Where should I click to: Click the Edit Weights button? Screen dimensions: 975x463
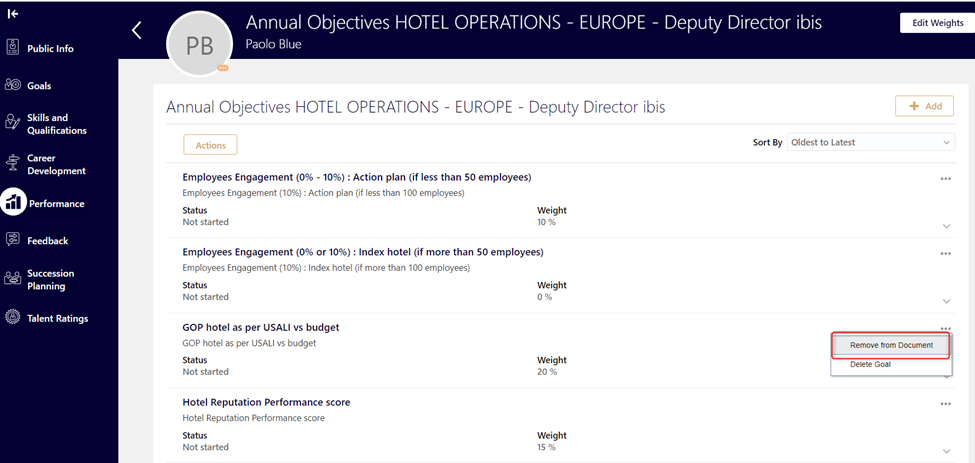[x=938, y=22]
